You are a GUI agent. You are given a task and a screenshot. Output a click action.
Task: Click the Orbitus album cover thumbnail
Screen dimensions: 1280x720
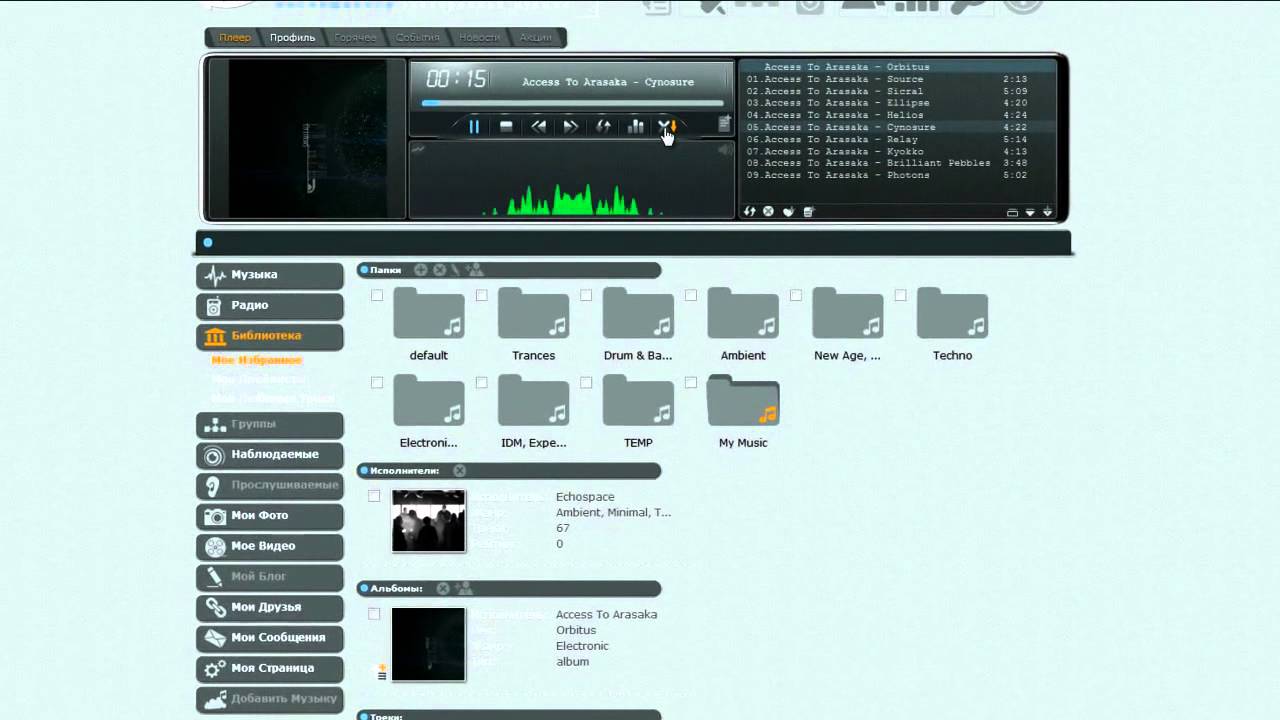428,644
